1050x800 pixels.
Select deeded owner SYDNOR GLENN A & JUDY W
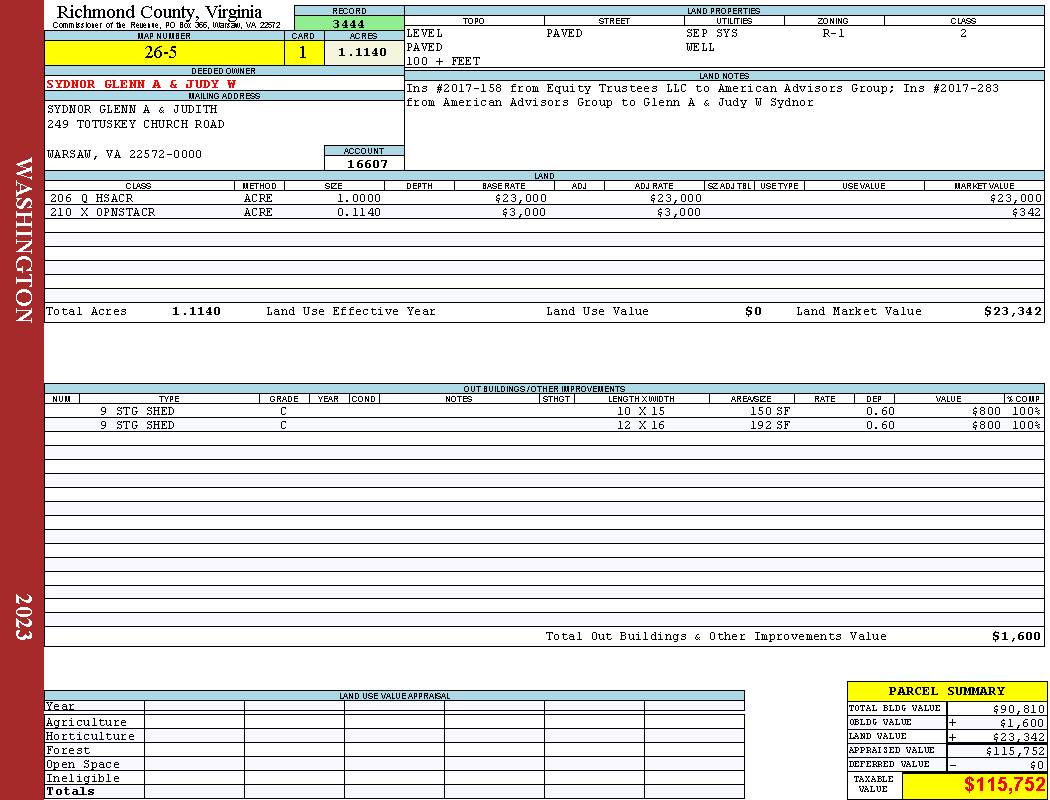click(141, 84)
